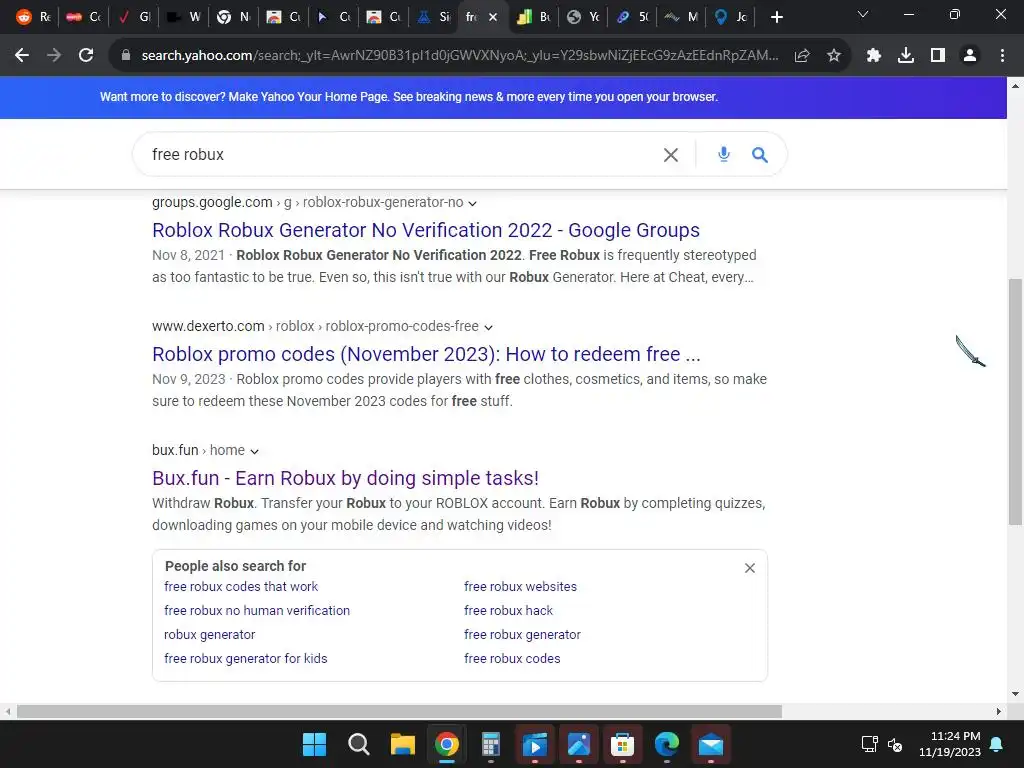The width and height of the screenshot is (1024, 768).
Task: Click the horizontal scrollbar thumb
Action: (x=399, y=711)
